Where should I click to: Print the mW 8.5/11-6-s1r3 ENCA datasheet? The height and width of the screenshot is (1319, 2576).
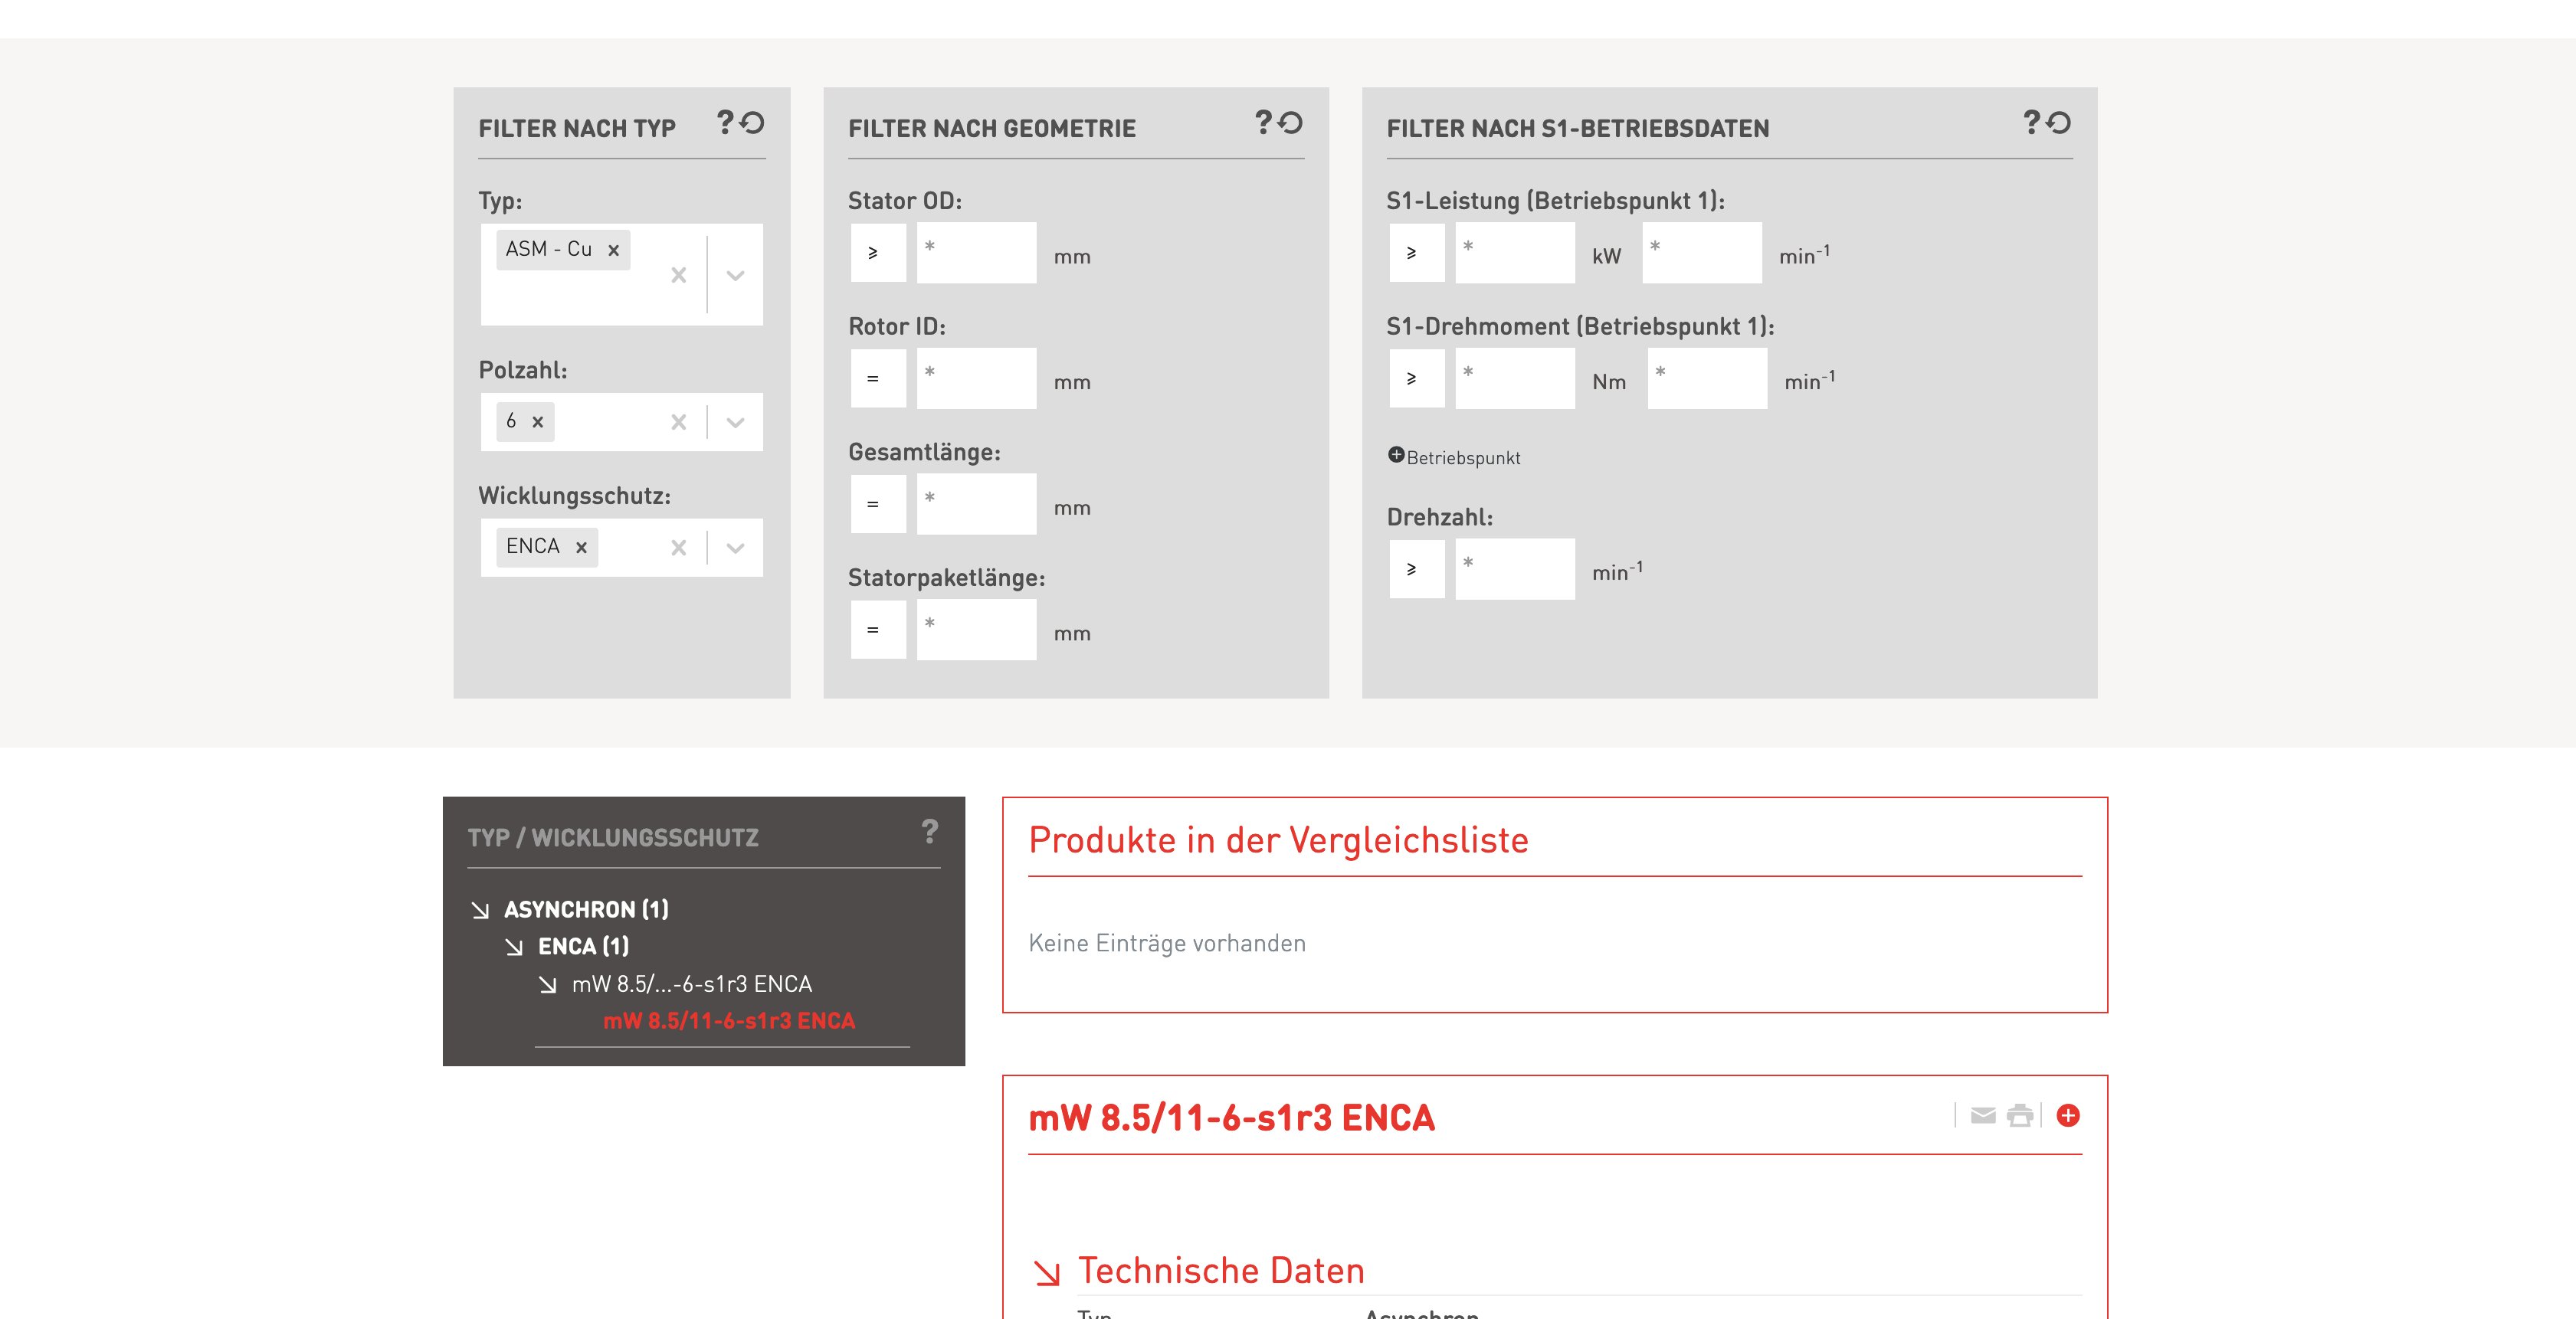pyautogui.click(x=2019, y=1115)
